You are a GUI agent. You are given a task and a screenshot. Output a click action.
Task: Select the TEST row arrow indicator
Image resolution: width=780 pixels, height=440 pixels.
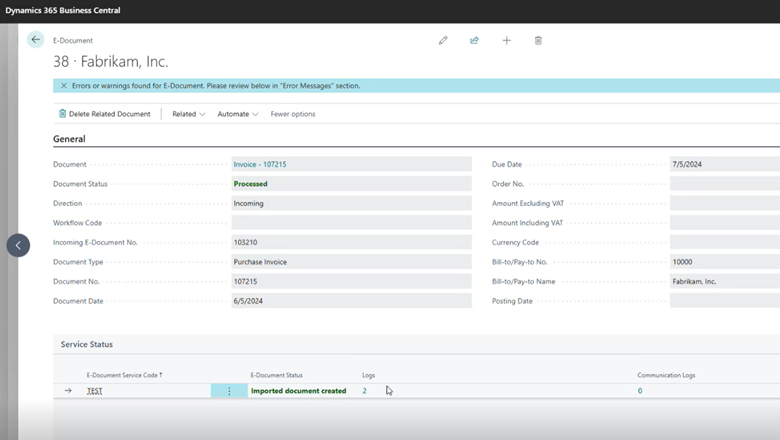(x=68, y=391)
